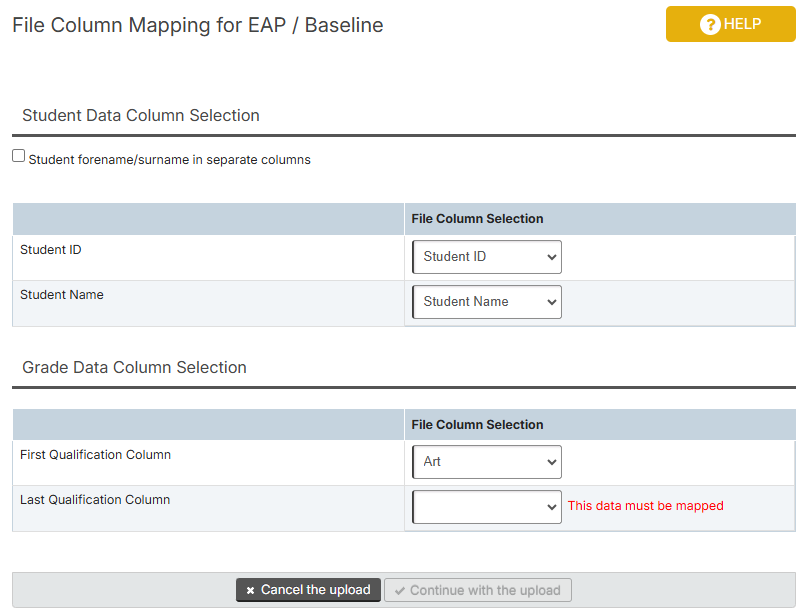
Task: Open the empty Last Qualification Column dropdown
Action: (x=486, y=507)
